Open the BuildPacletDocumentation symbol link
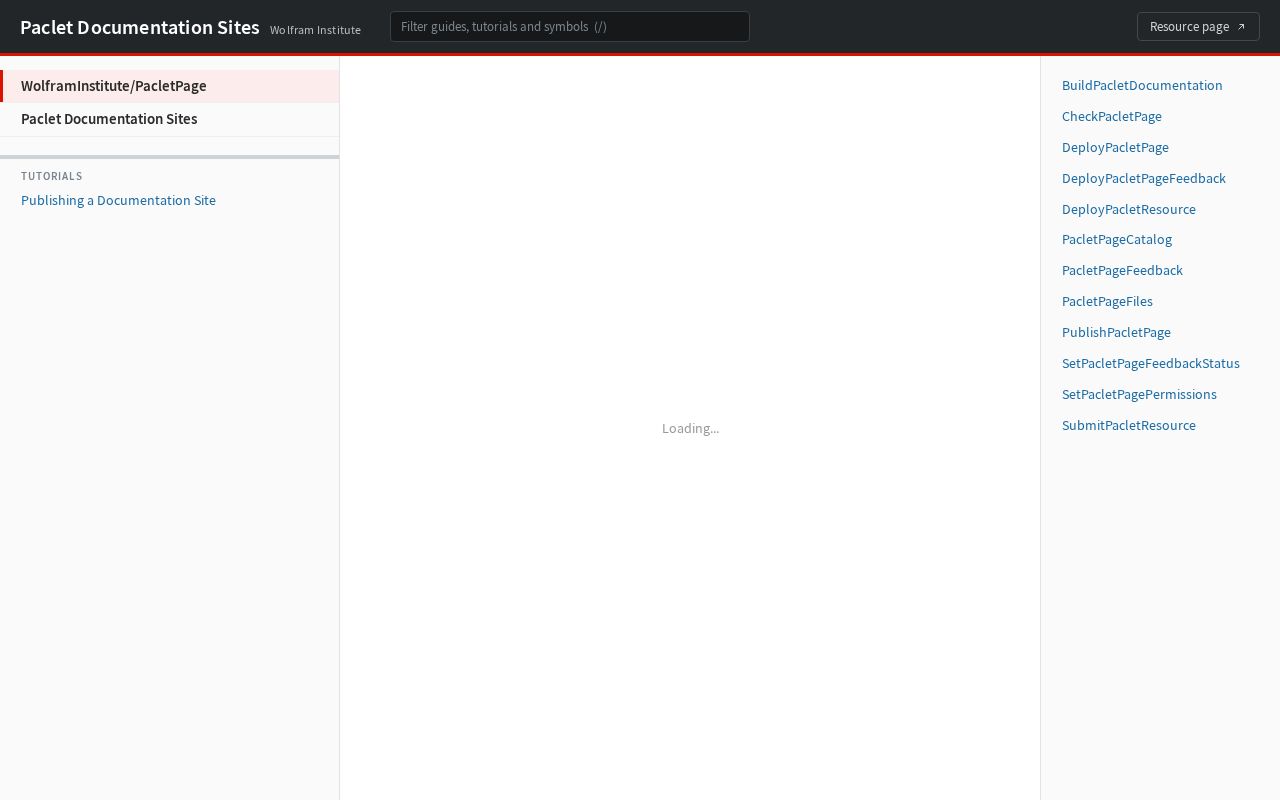This screenshot has height=800, width=1280. click(x=1142, y=85)
